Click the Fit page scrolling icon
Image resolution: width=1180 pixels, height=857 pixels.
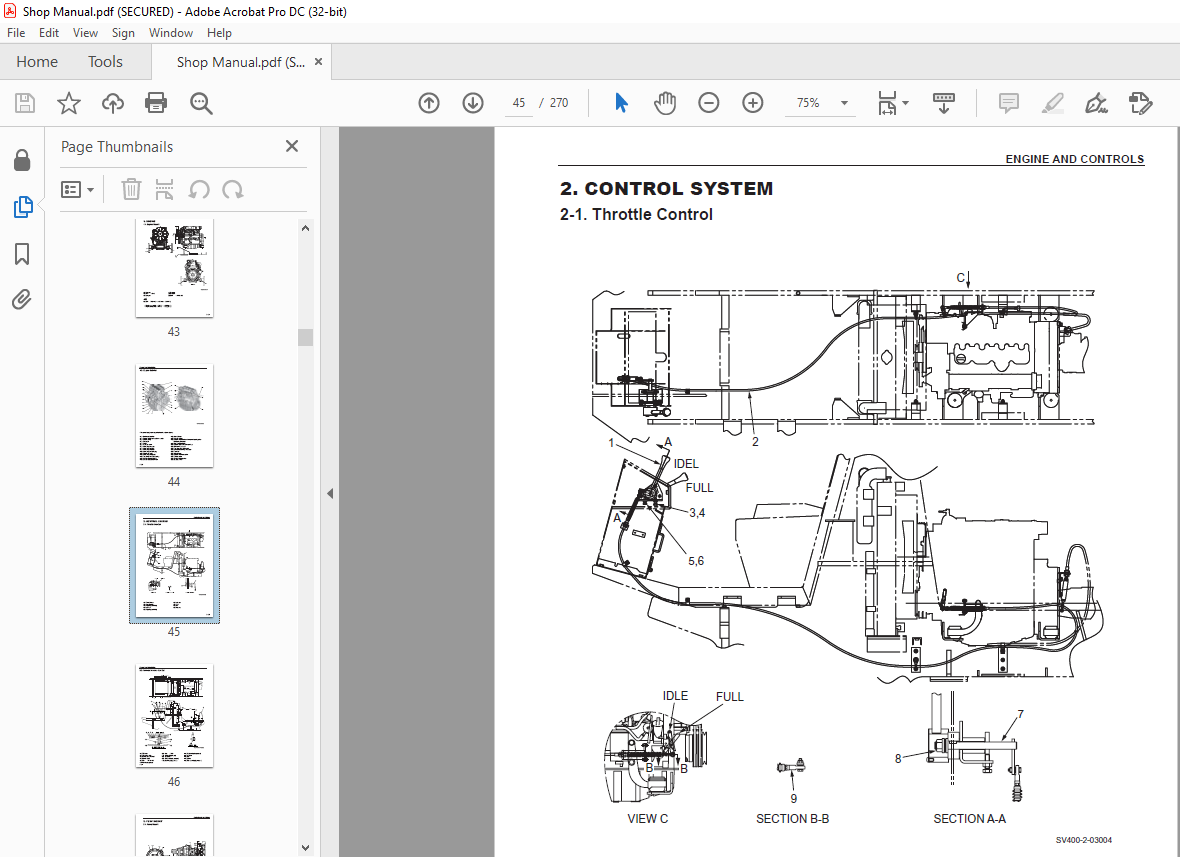coord(888,103)
